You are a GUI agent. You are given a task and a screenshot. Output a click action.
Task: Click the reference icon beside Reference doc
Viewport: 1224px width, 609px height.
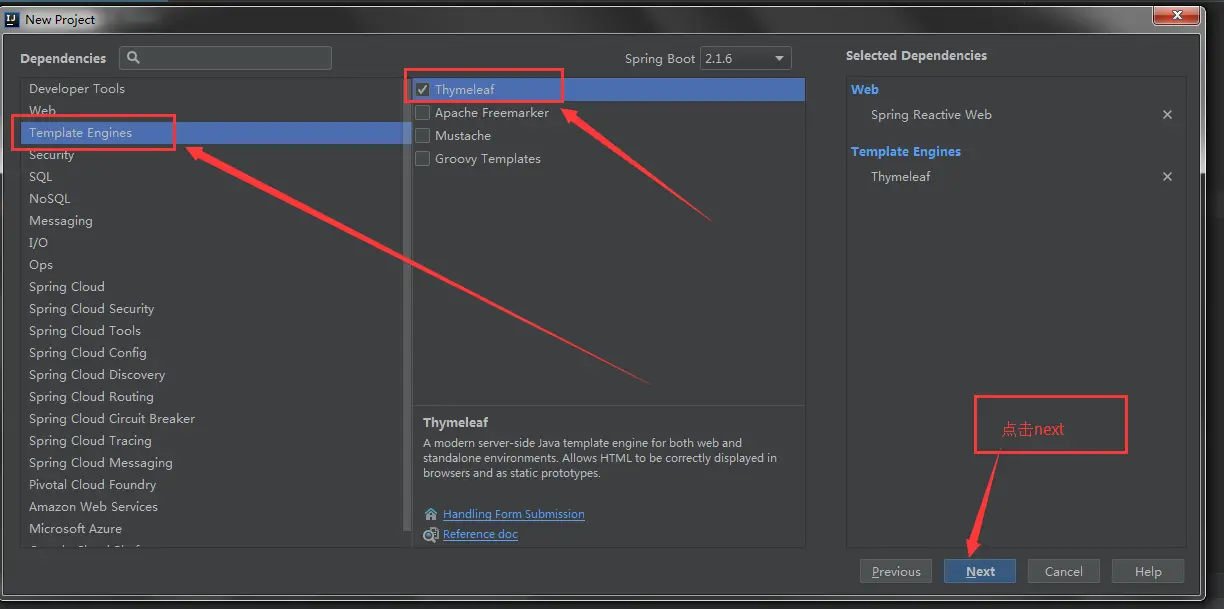[x=431, y=535]
